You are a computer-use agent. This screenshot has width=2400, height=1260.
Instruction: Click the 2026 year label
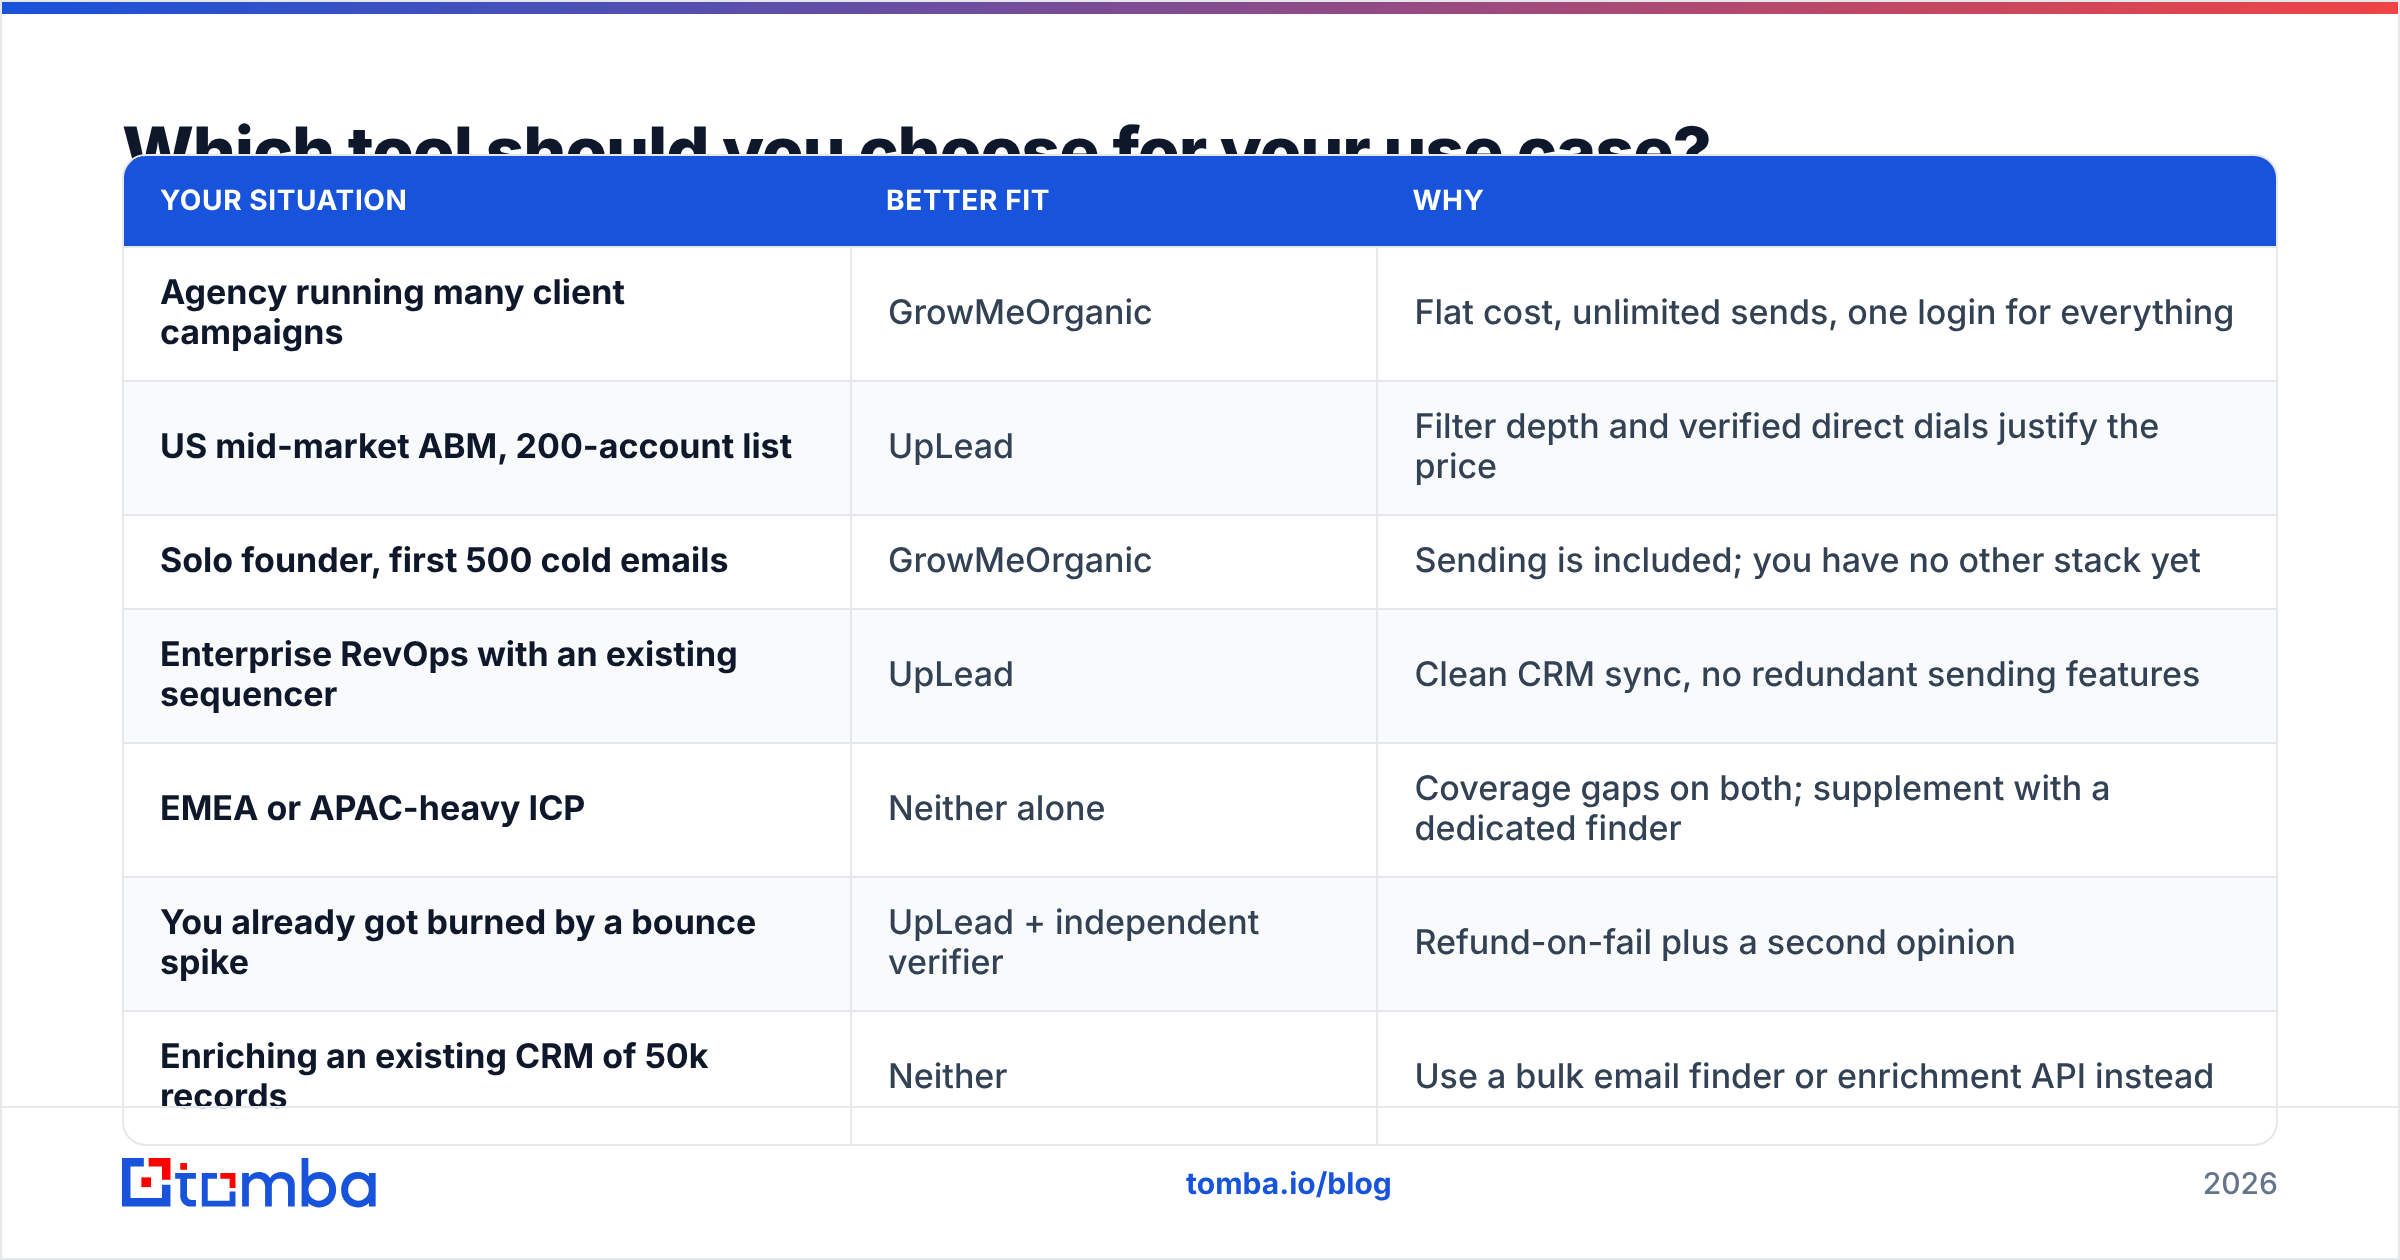[x=2240, y=1184]
